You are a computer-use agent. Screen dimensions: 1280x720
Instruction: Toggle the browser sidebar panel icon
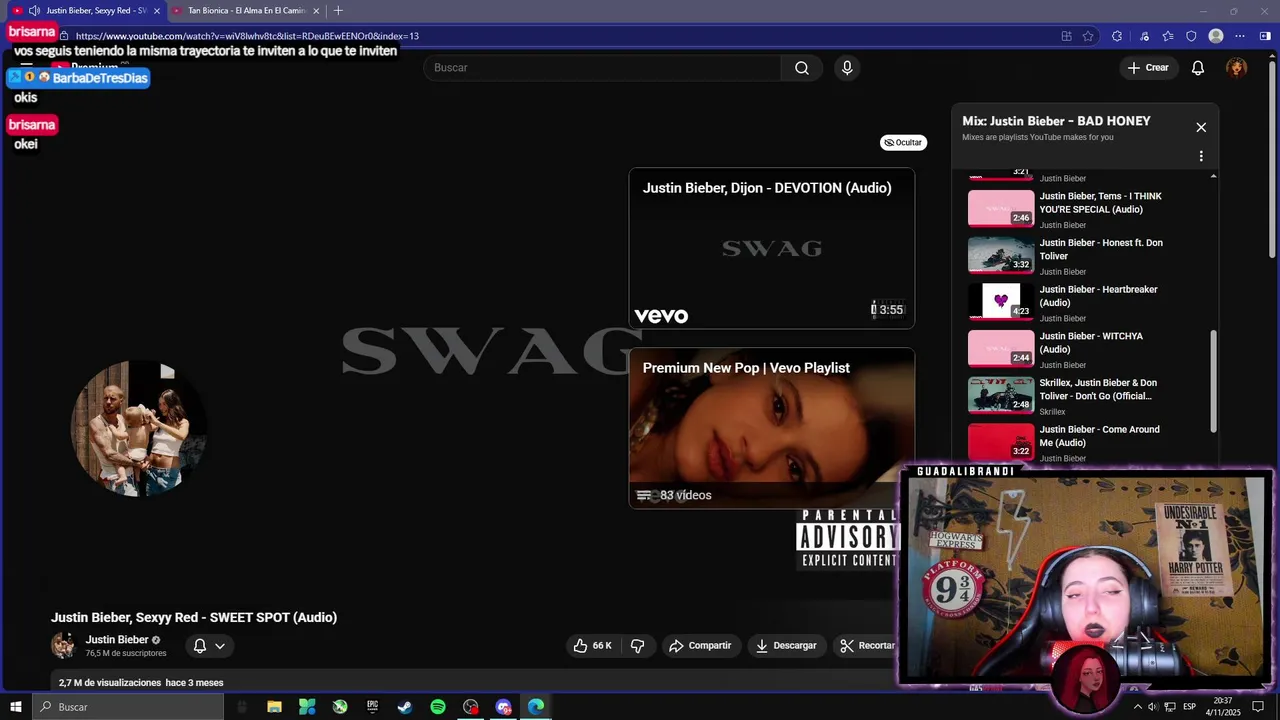(1265, 36)
